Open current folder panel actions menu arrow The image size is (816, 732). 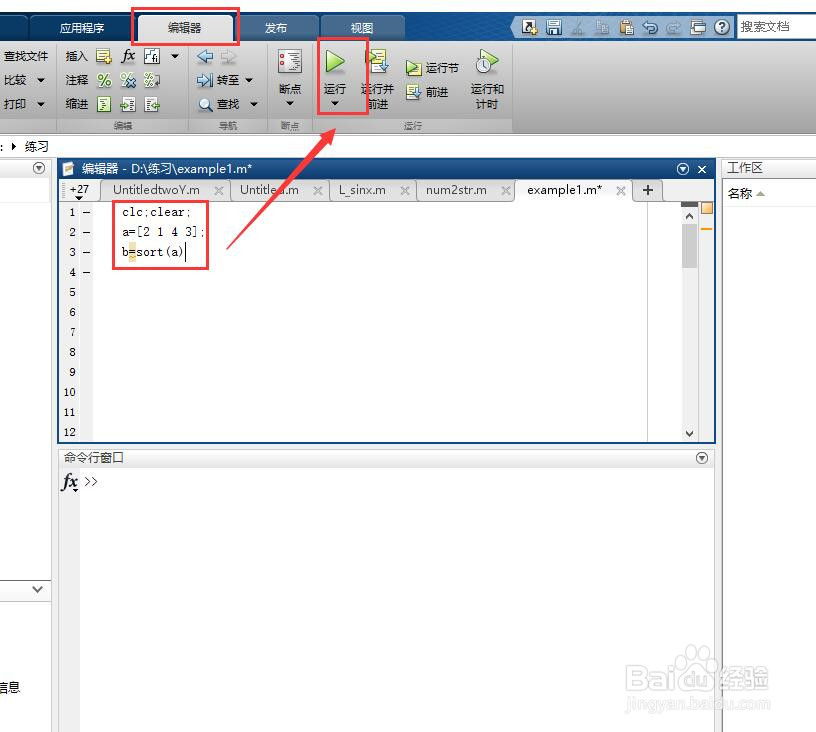pyautogui.click(x=39, y=168)
